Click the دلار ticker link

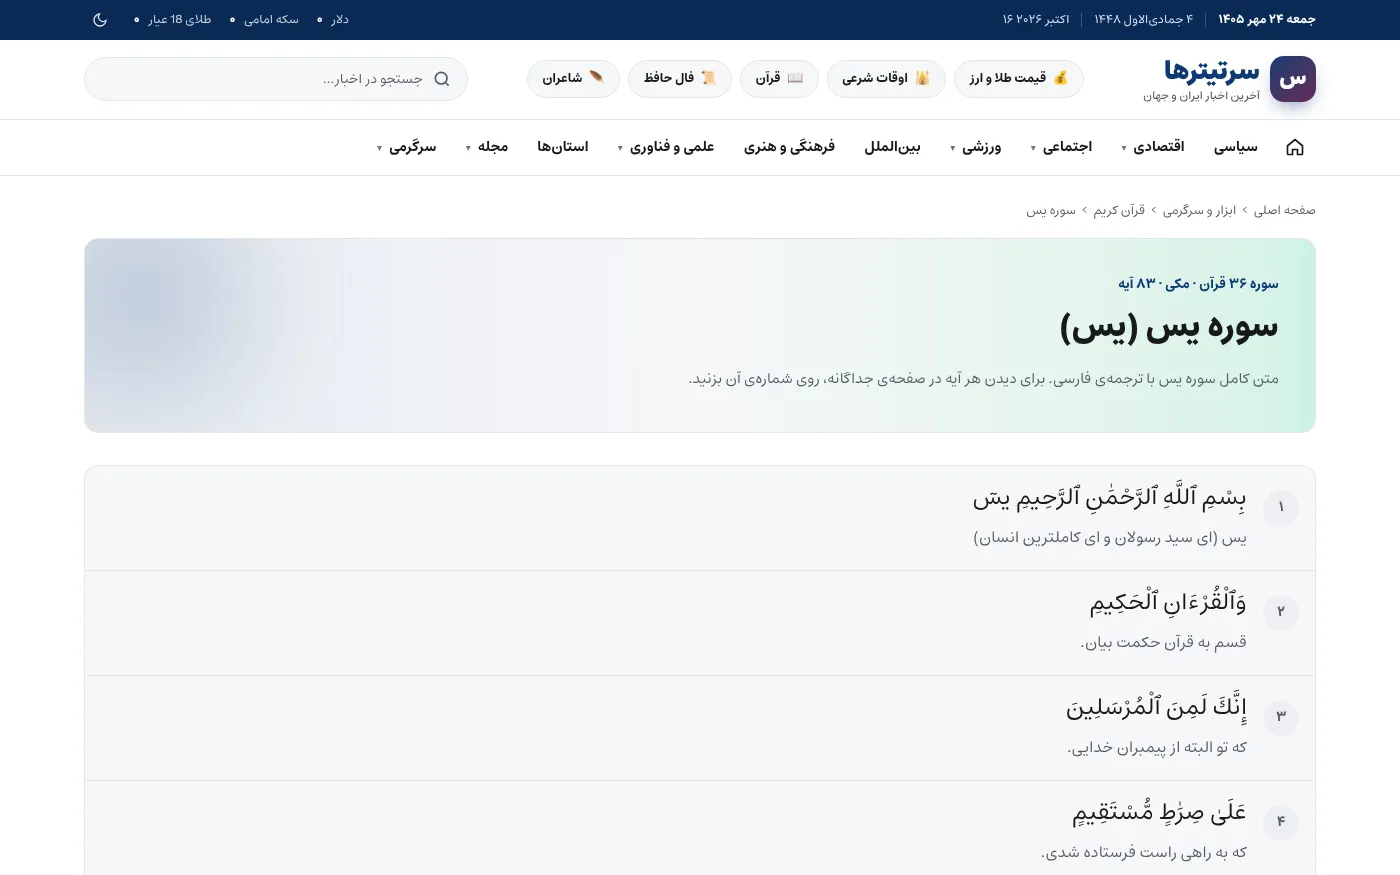(x=334, y=20)
